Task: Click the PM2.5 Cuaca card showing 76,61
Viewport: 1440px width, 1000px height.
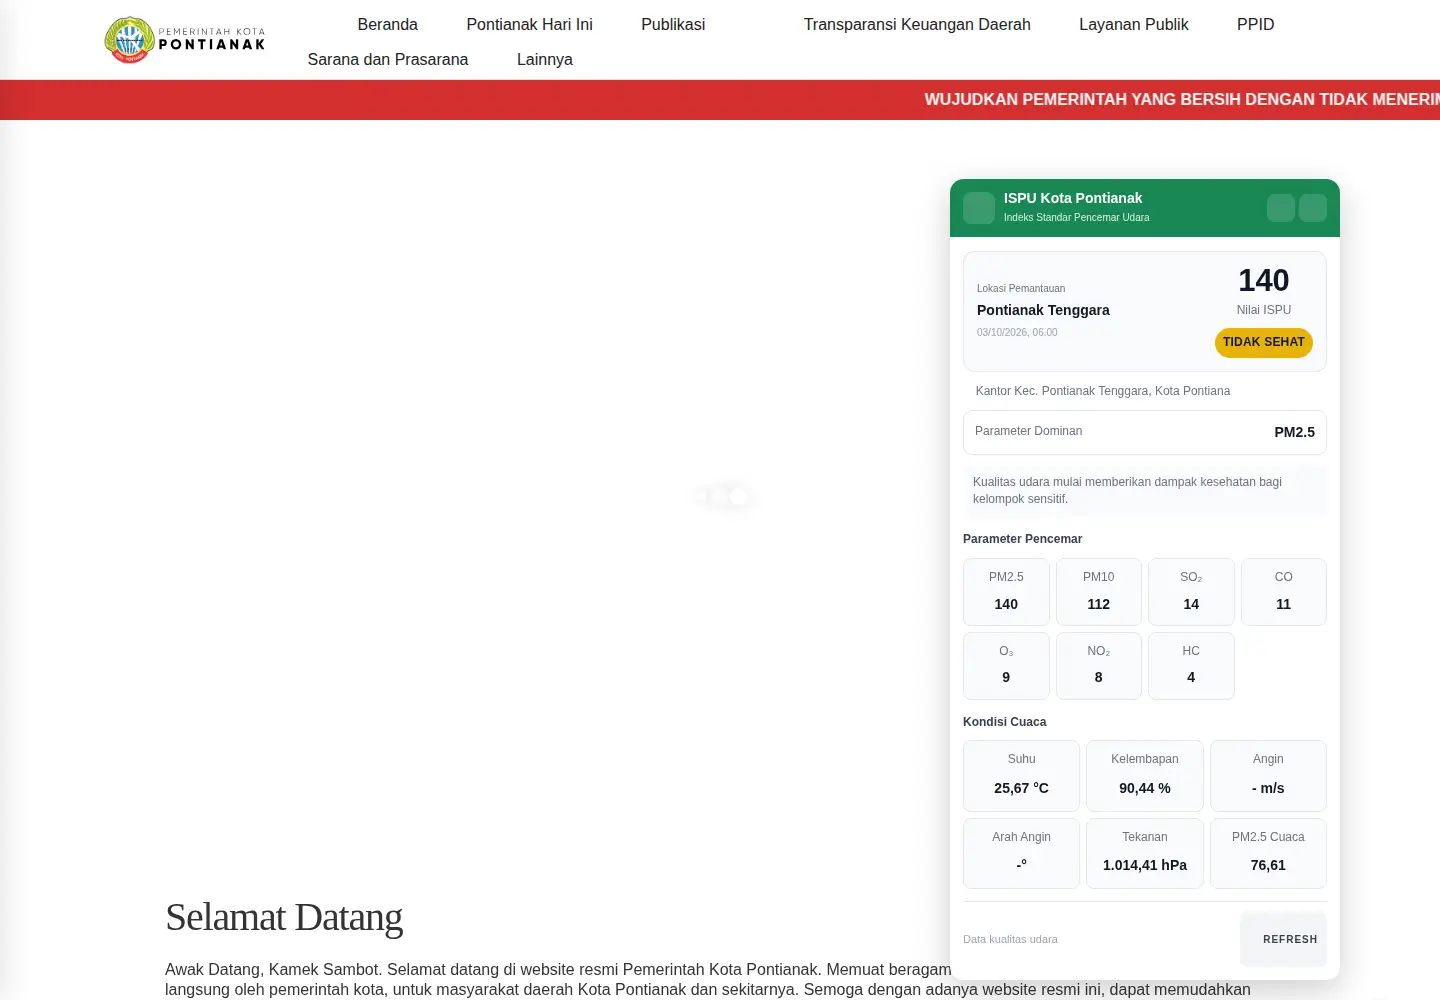Action: pos(1268,854)
